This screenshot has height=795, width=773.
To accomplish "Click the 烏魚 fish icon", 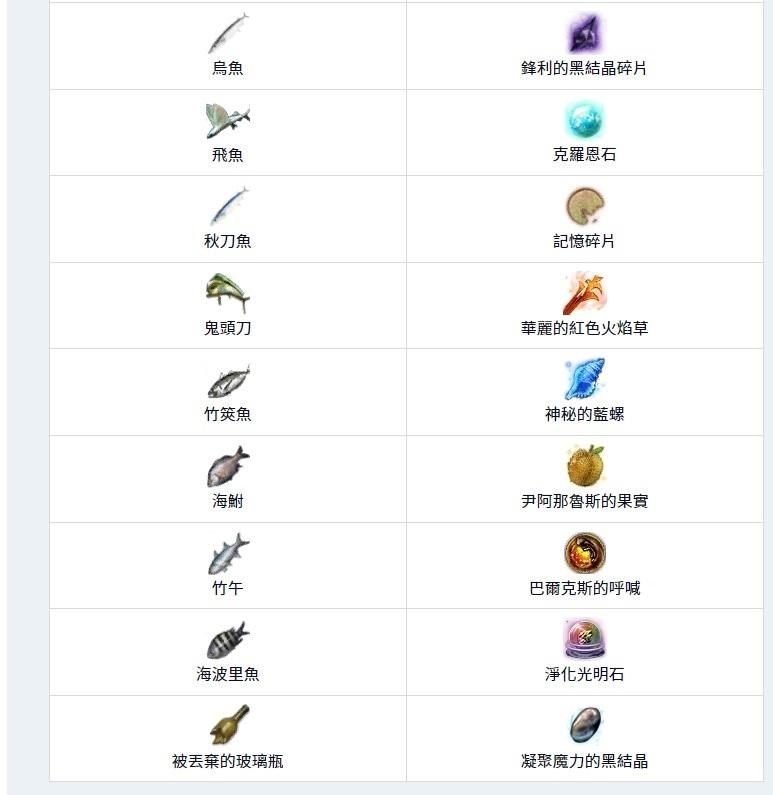I will [228, 34].
